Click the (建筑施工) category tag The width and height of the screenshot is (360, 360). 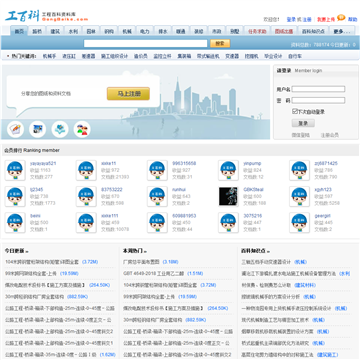pyautogui.click(x=327, y=355)
